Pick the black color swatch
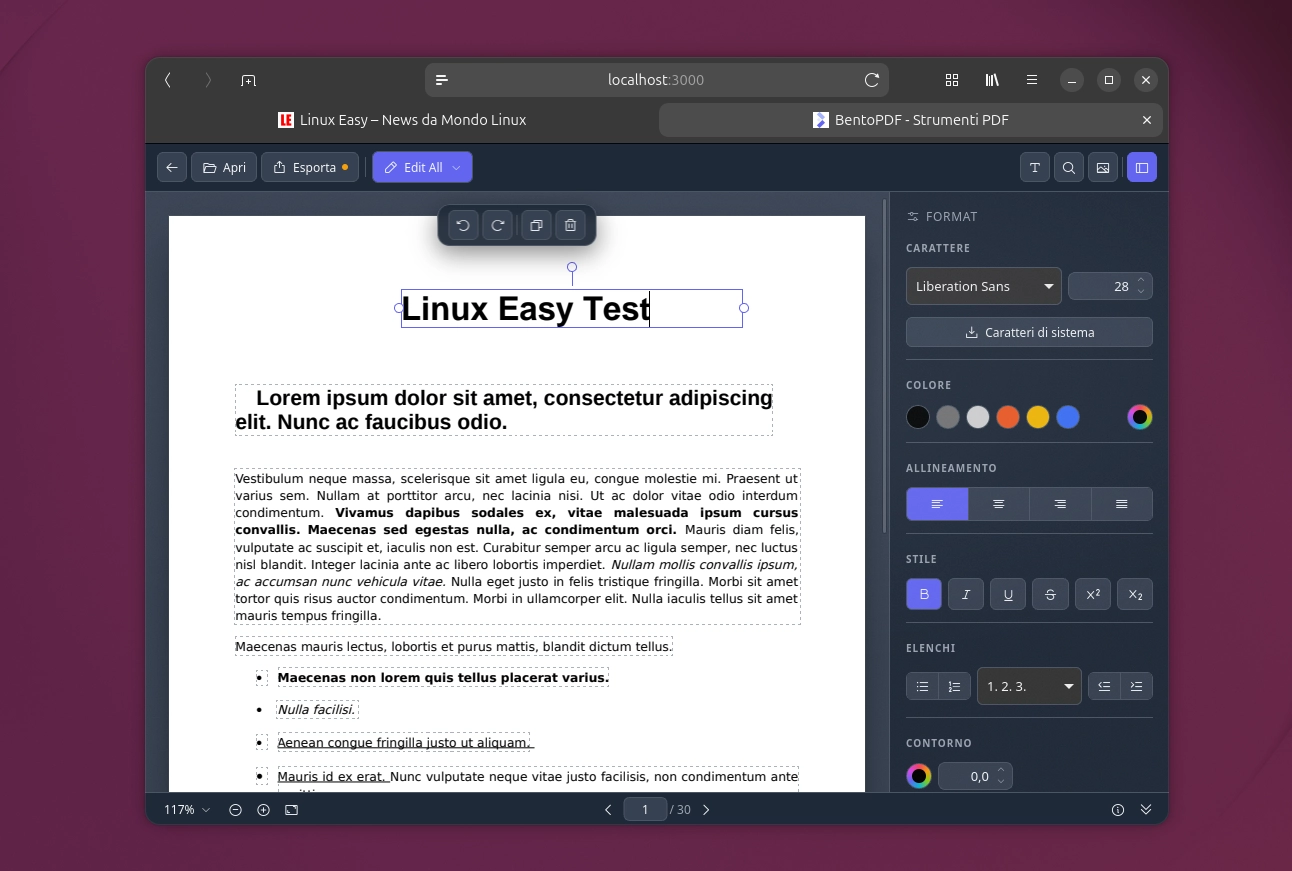Image resolution: width=1292 pixels, height=871 pixels. point(918,417)
